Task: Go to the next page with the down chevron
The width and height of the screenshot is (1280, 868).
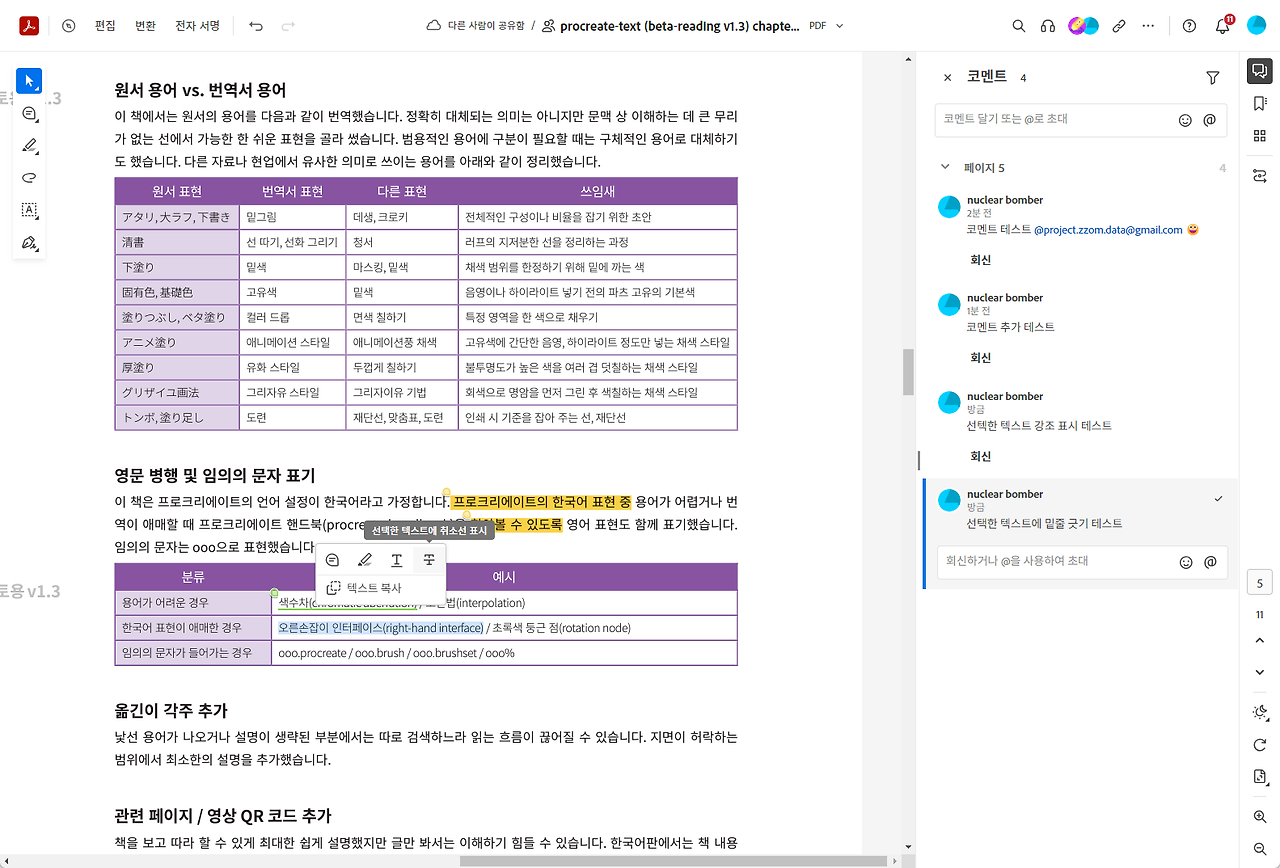Action: point(1259,672)
